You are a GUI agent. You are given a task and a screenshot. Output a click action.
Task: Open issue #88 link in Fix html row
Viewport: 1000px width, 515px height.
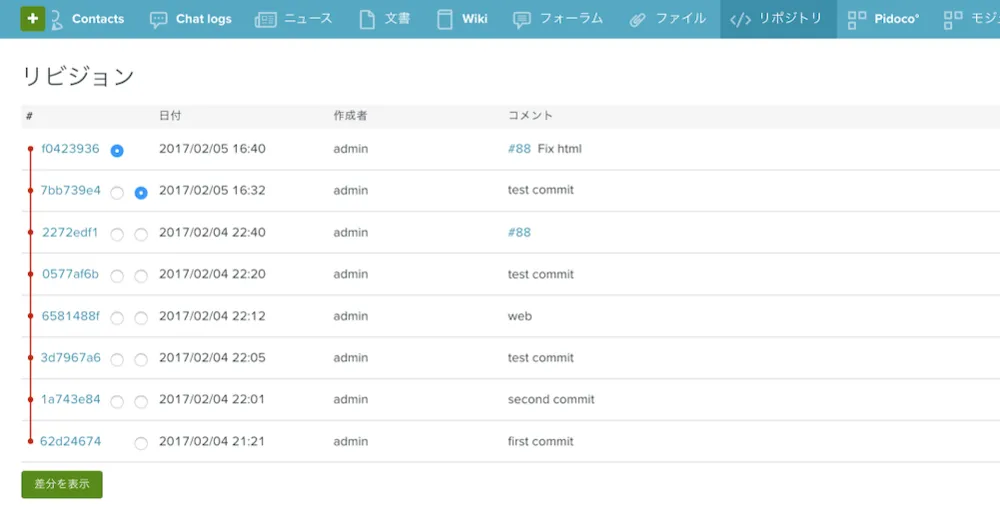pyautogui.click(x=519, y=149)
